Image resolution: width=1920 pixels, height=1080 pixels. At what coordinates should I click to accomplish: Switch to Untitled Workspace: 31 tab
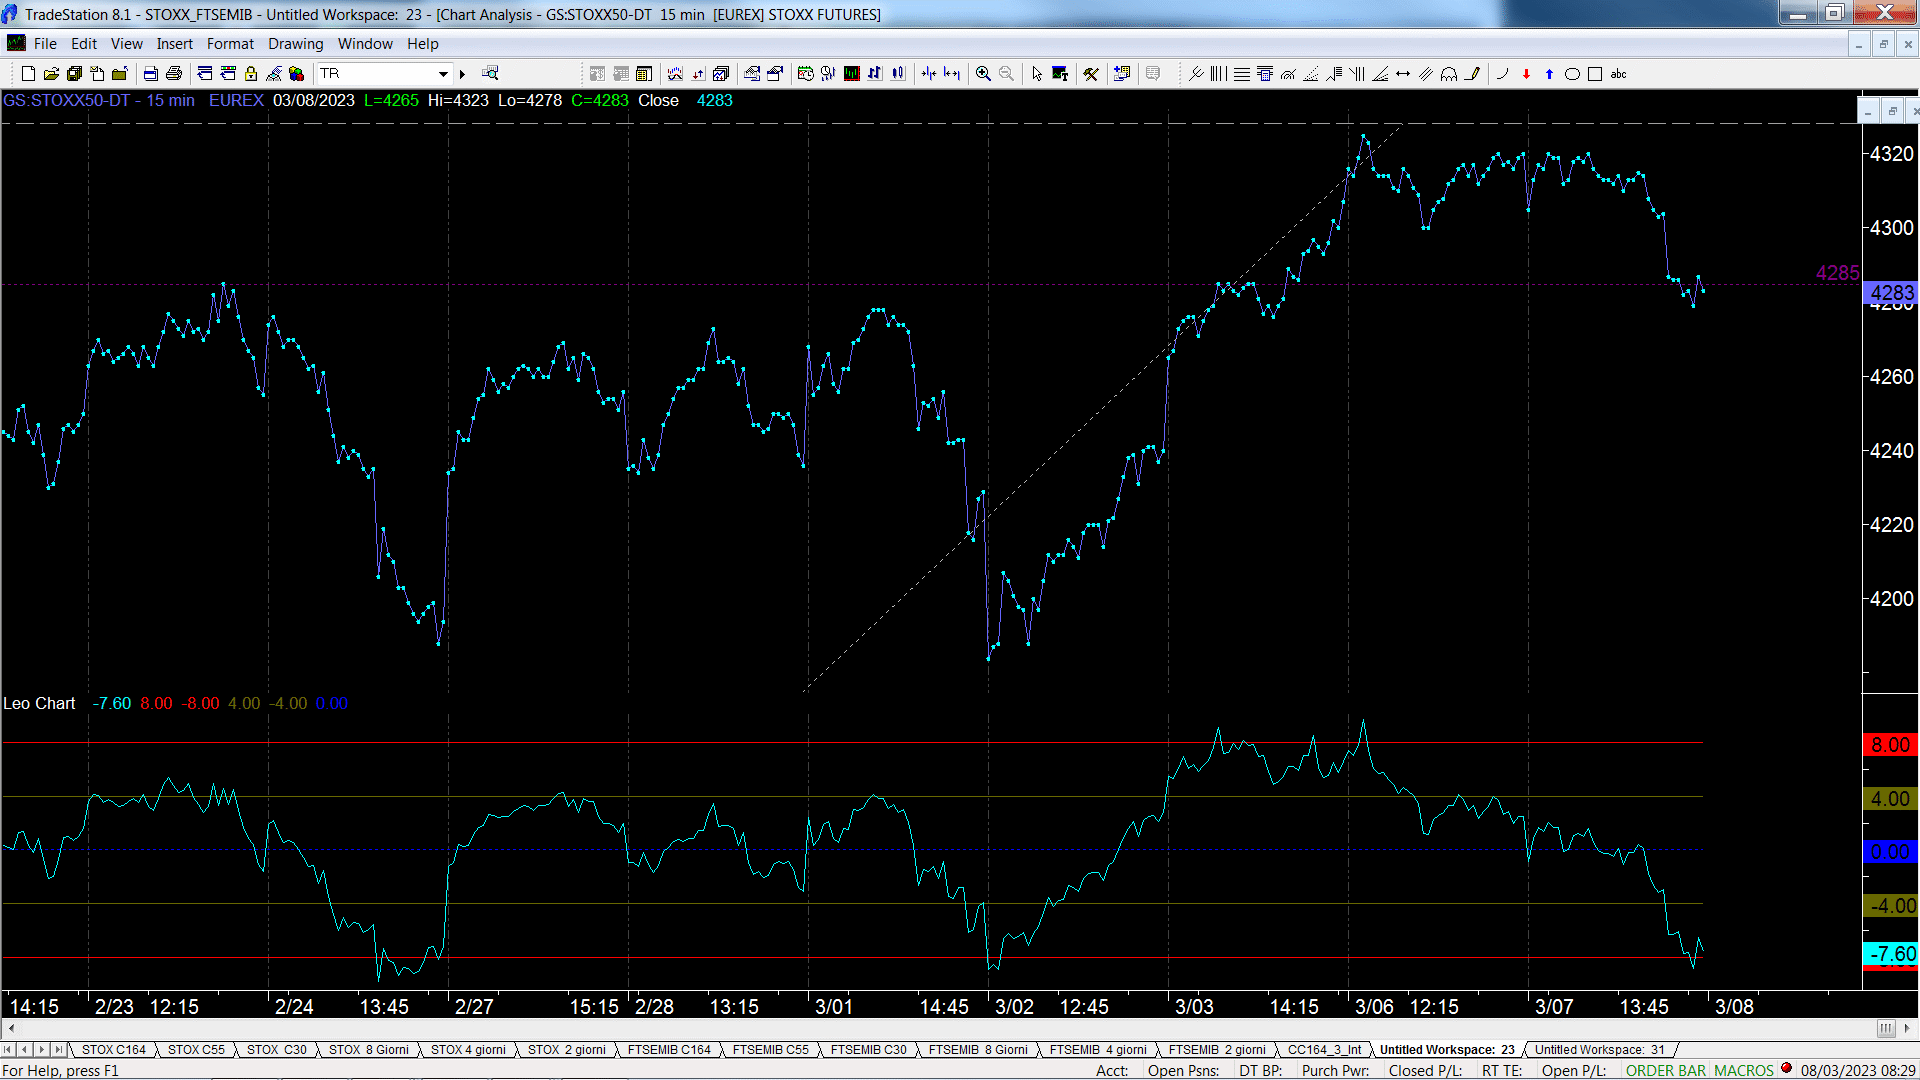[x=1600, y=1050]
